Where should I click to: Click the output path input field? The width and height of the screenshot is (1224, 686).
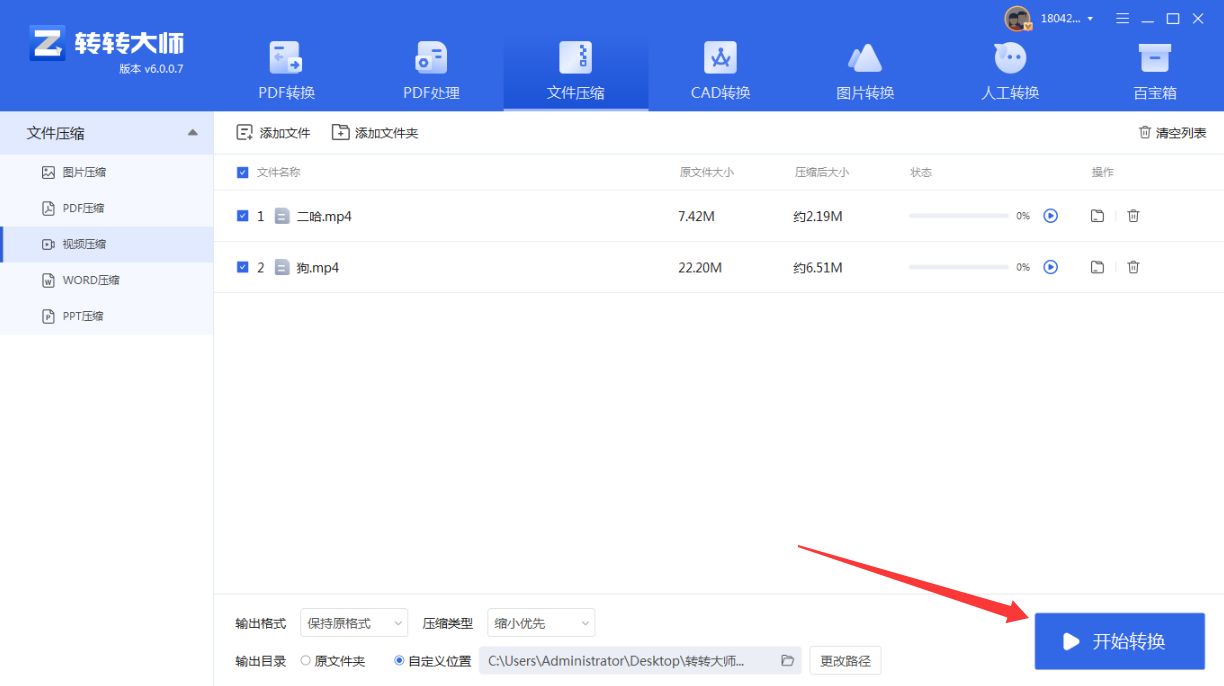640,661
